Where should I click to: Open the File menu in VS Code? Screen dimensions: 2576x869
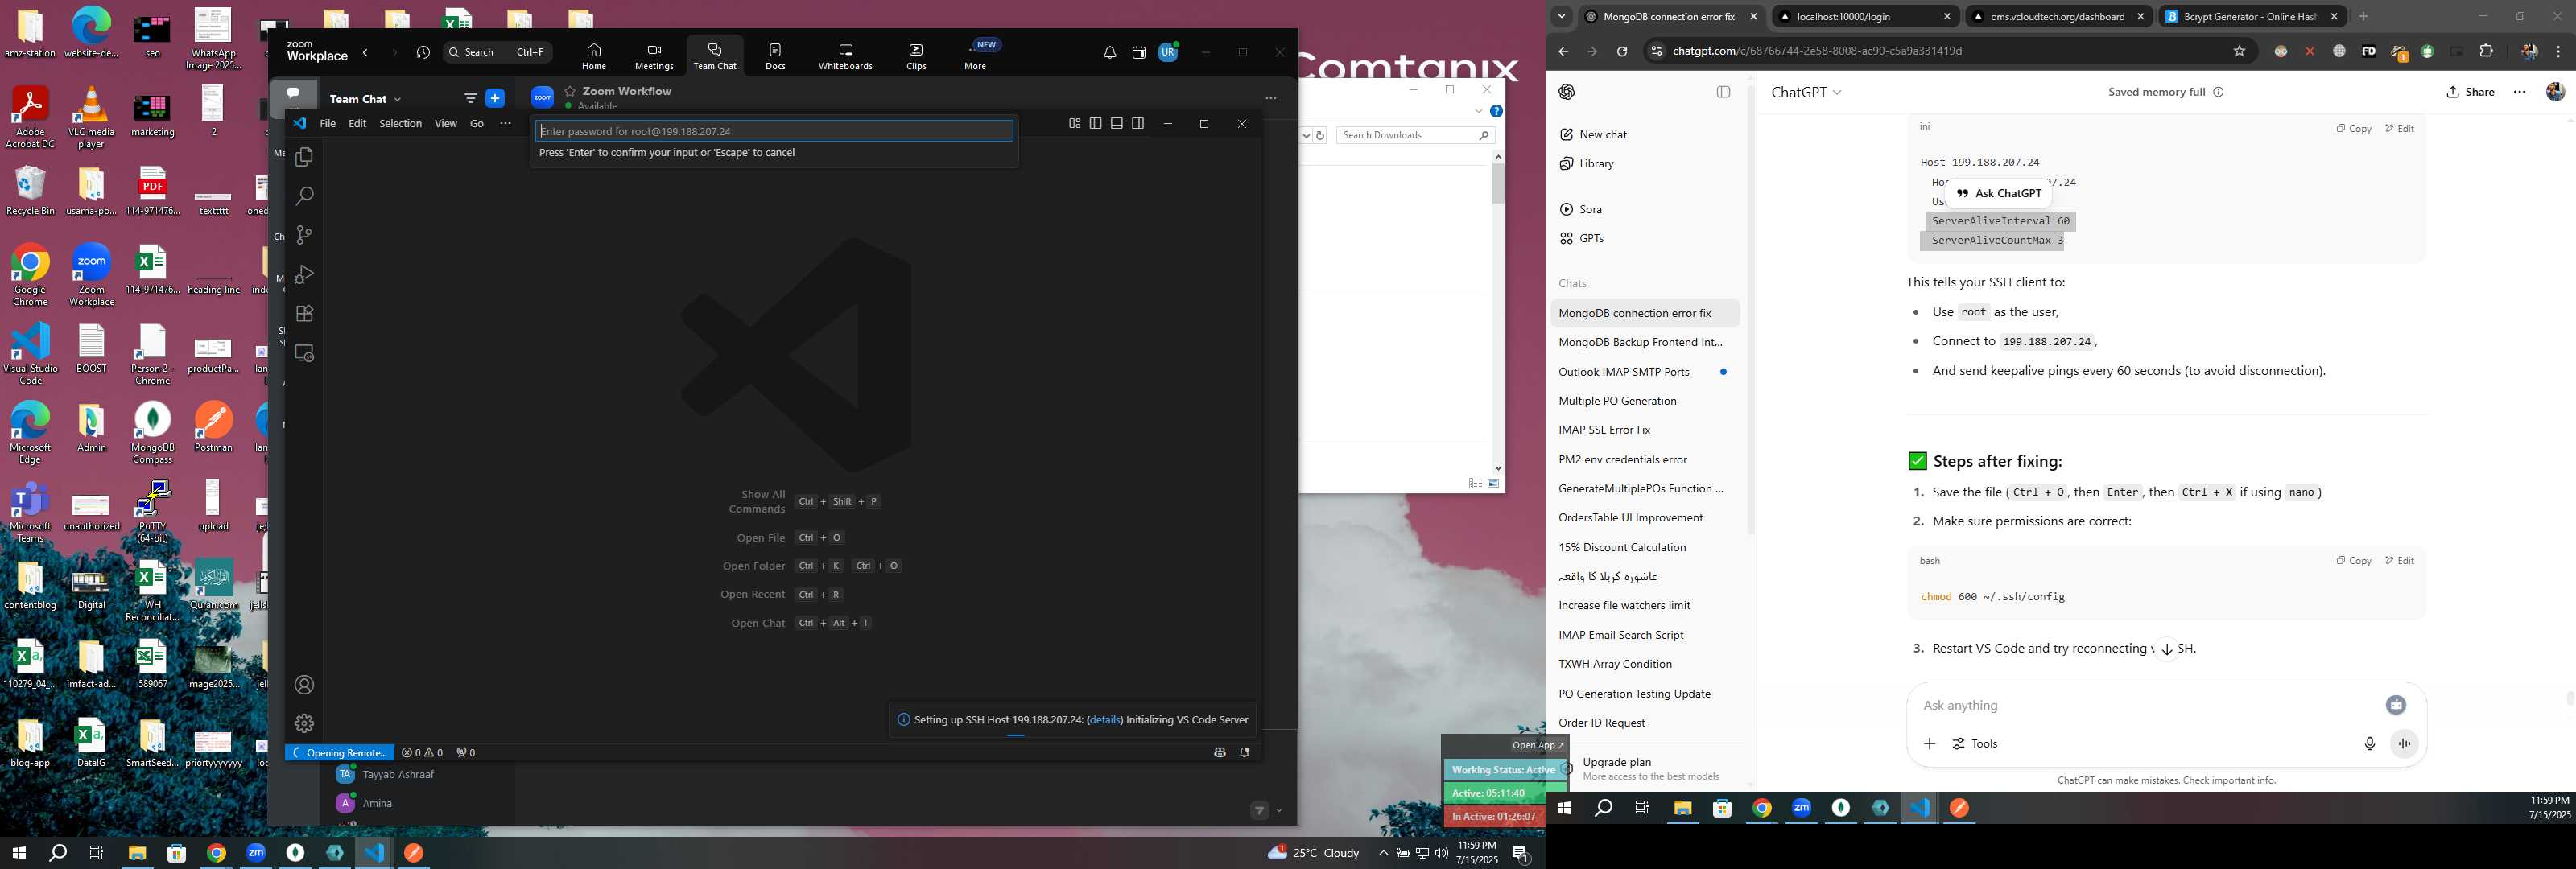pyautogui.click(x=327, y=124)
